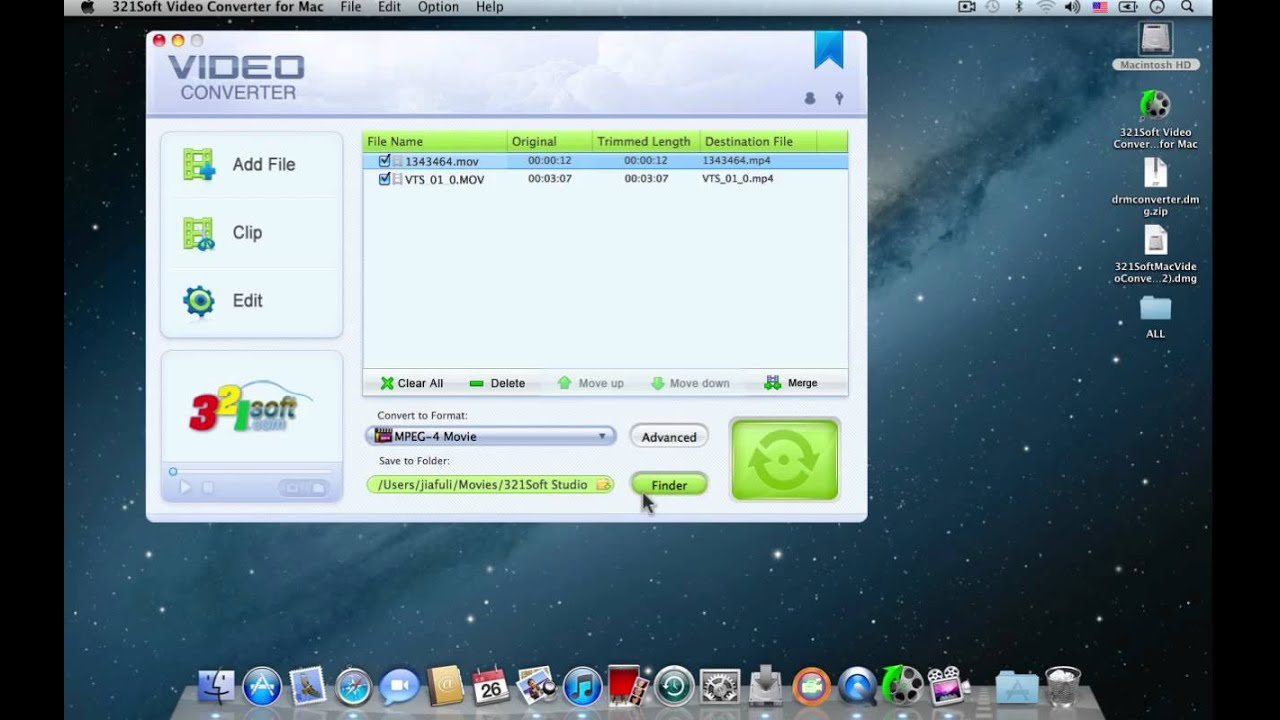Screen dimensions: 1280x720
Task: Click the Original column header
Action: click(x=549, y=141)
